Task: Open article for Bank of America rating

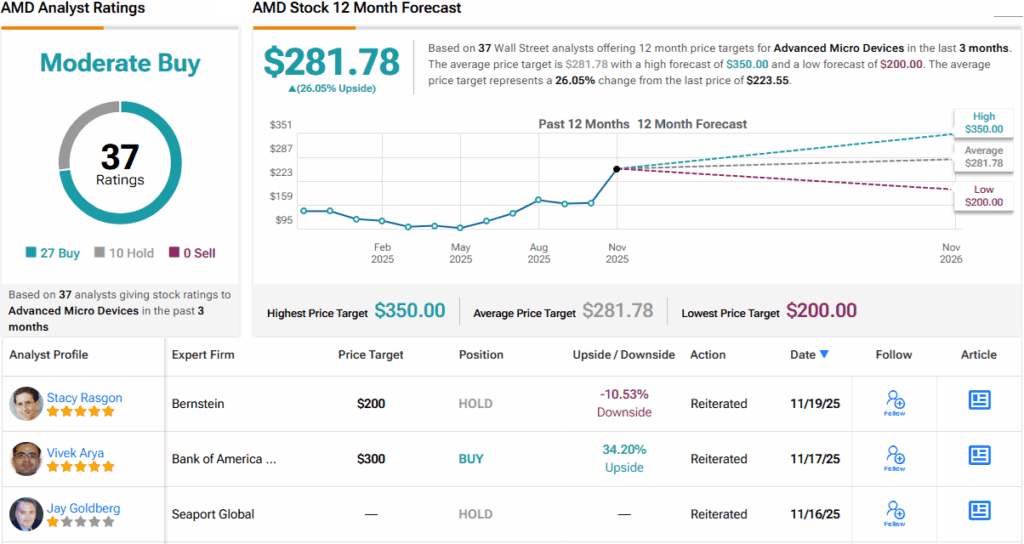Action: tap(979, 455)
